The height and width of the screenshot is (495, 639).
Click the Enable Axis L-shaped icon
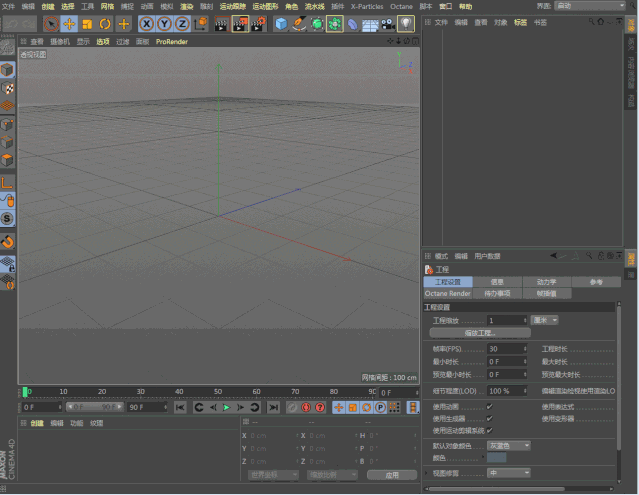[7, 183]
